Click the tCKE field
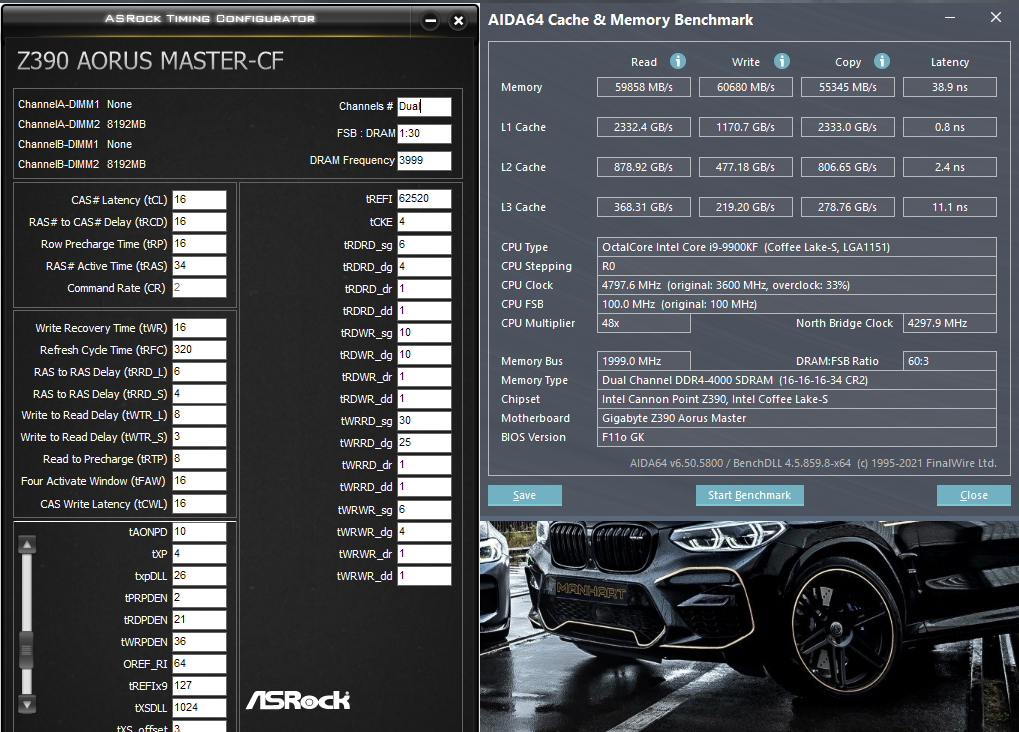This screenshot has height=732, width=1019. (424, 222)
